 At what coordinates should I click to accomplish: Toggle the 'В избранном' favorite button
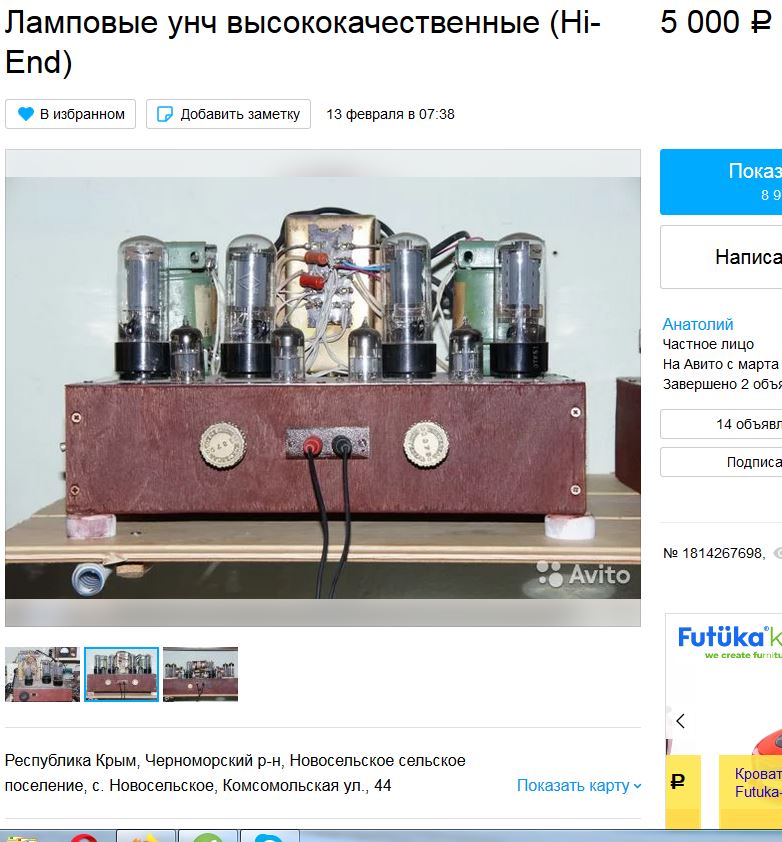pos(70,114)
